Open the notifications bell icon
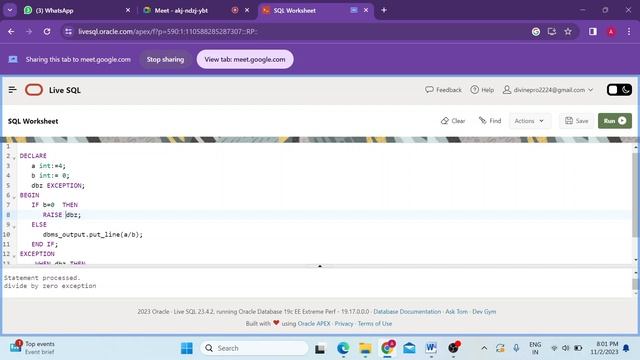The image size is (640, 360). 626,348
